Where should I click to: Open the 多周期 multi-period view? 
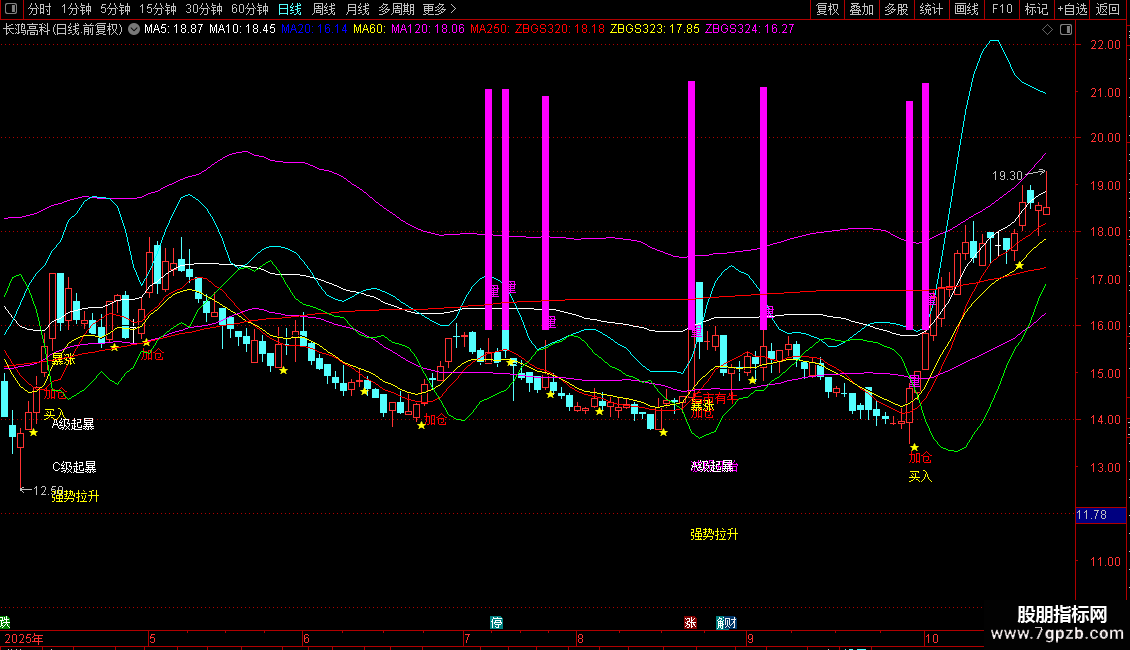click(396, 10)
